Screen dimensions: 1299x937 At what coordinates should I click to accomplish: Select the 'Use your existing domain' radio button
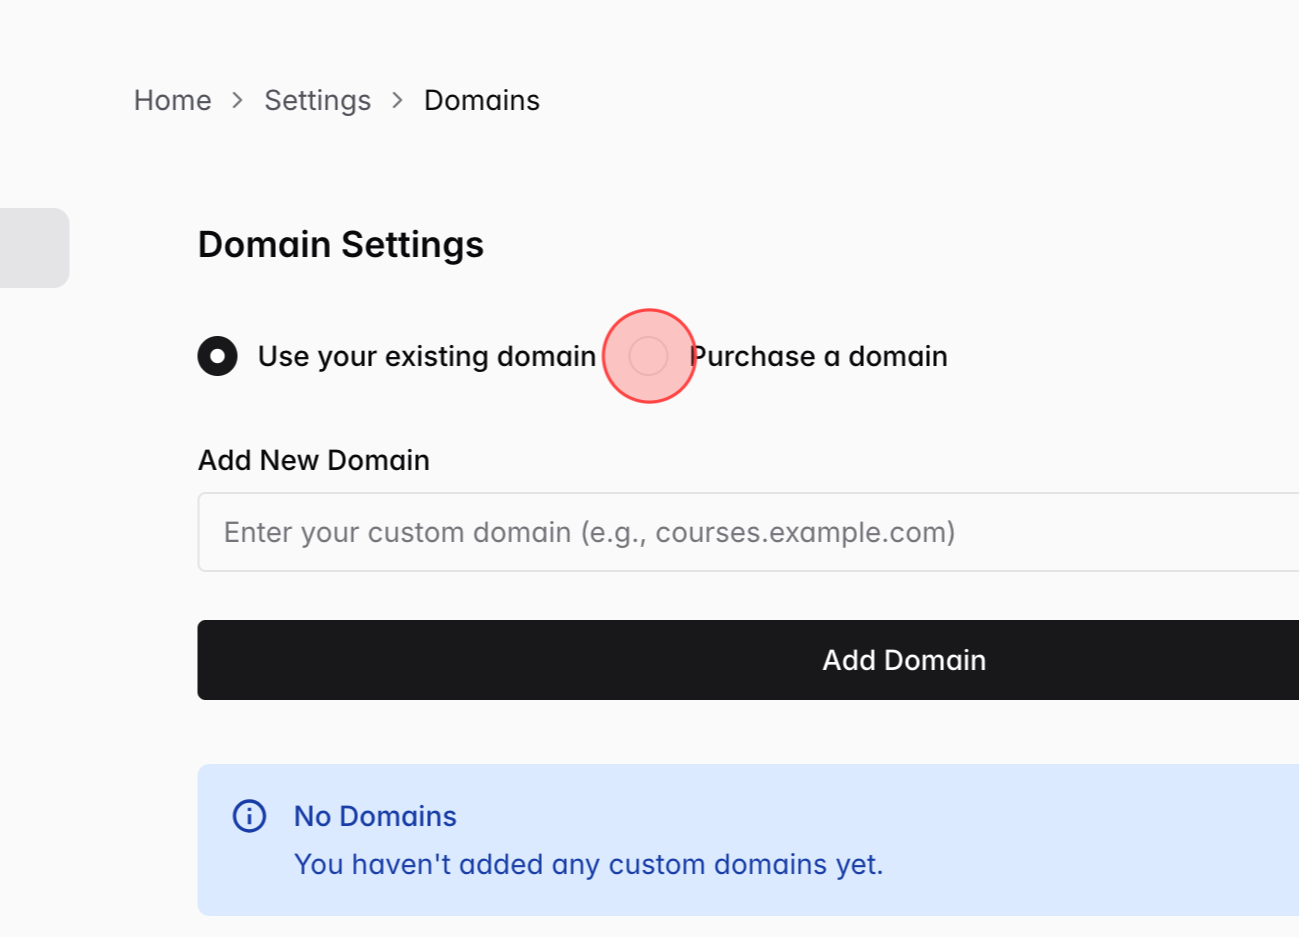pos(217,355)
